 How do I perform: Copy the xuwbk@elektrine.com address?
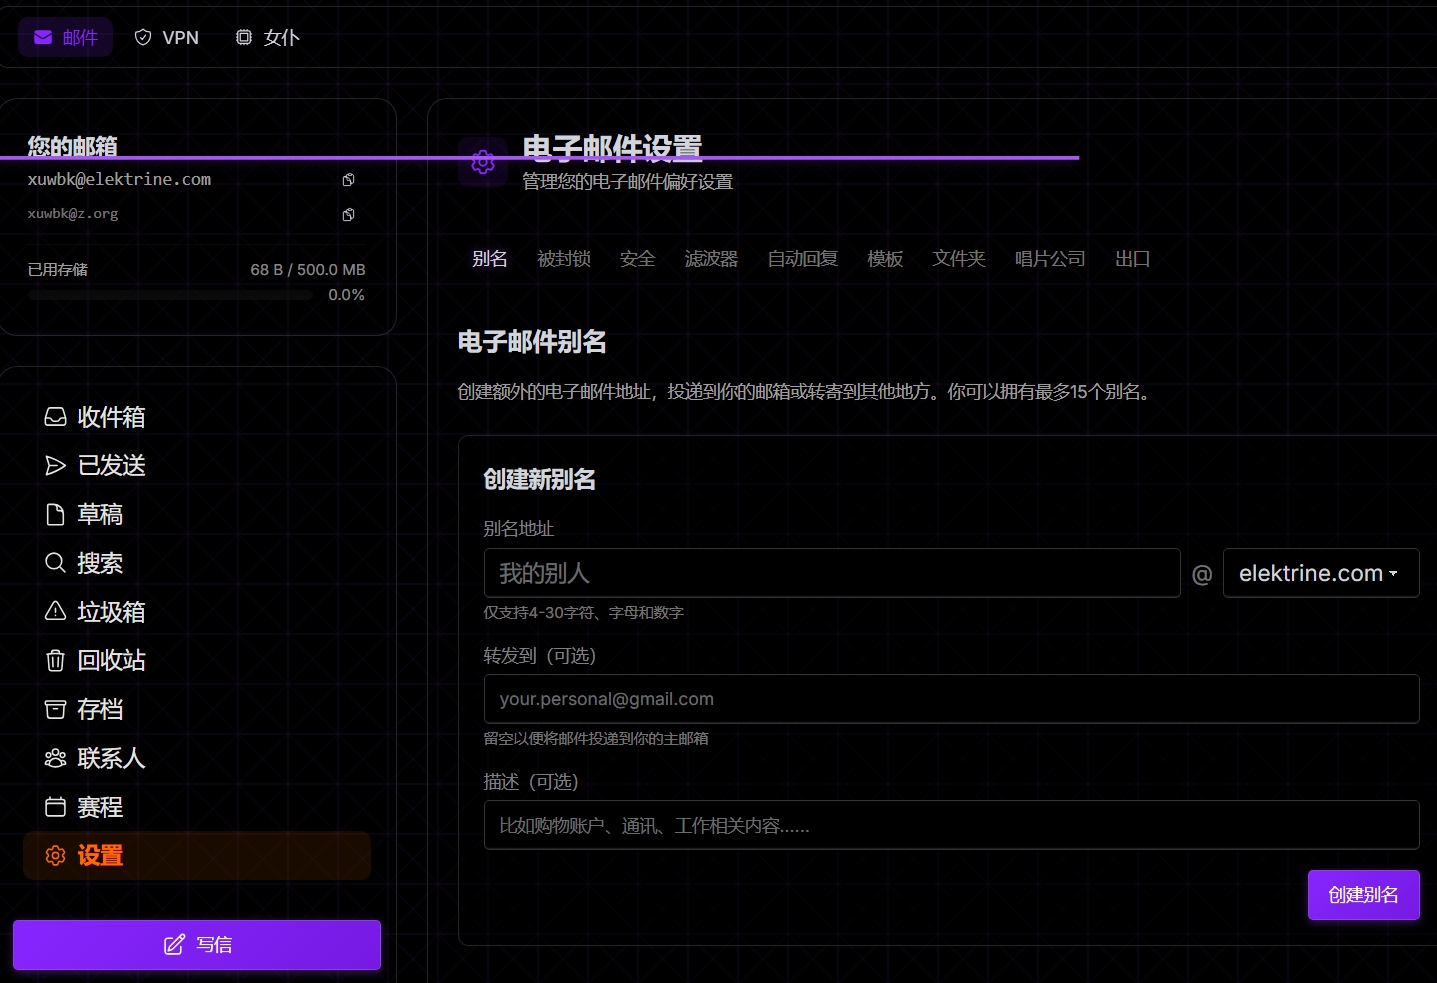(x=348, y=179)
